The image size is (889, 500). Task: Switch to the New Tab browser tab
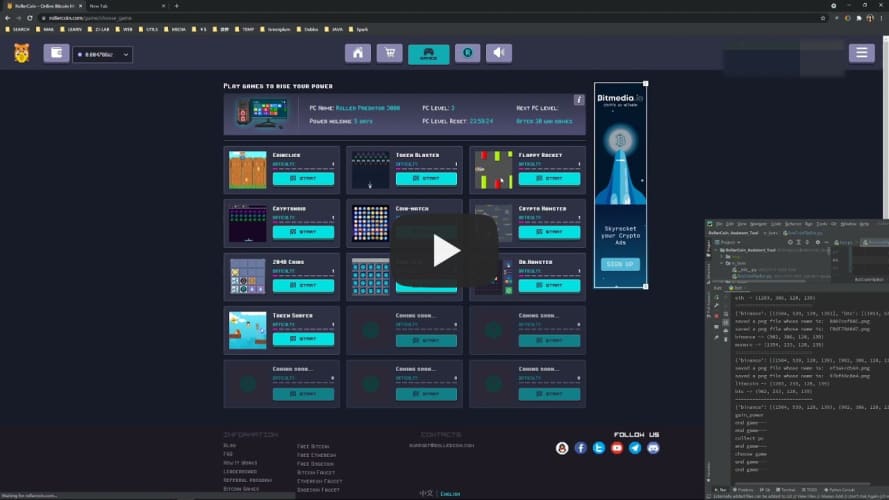126,6
